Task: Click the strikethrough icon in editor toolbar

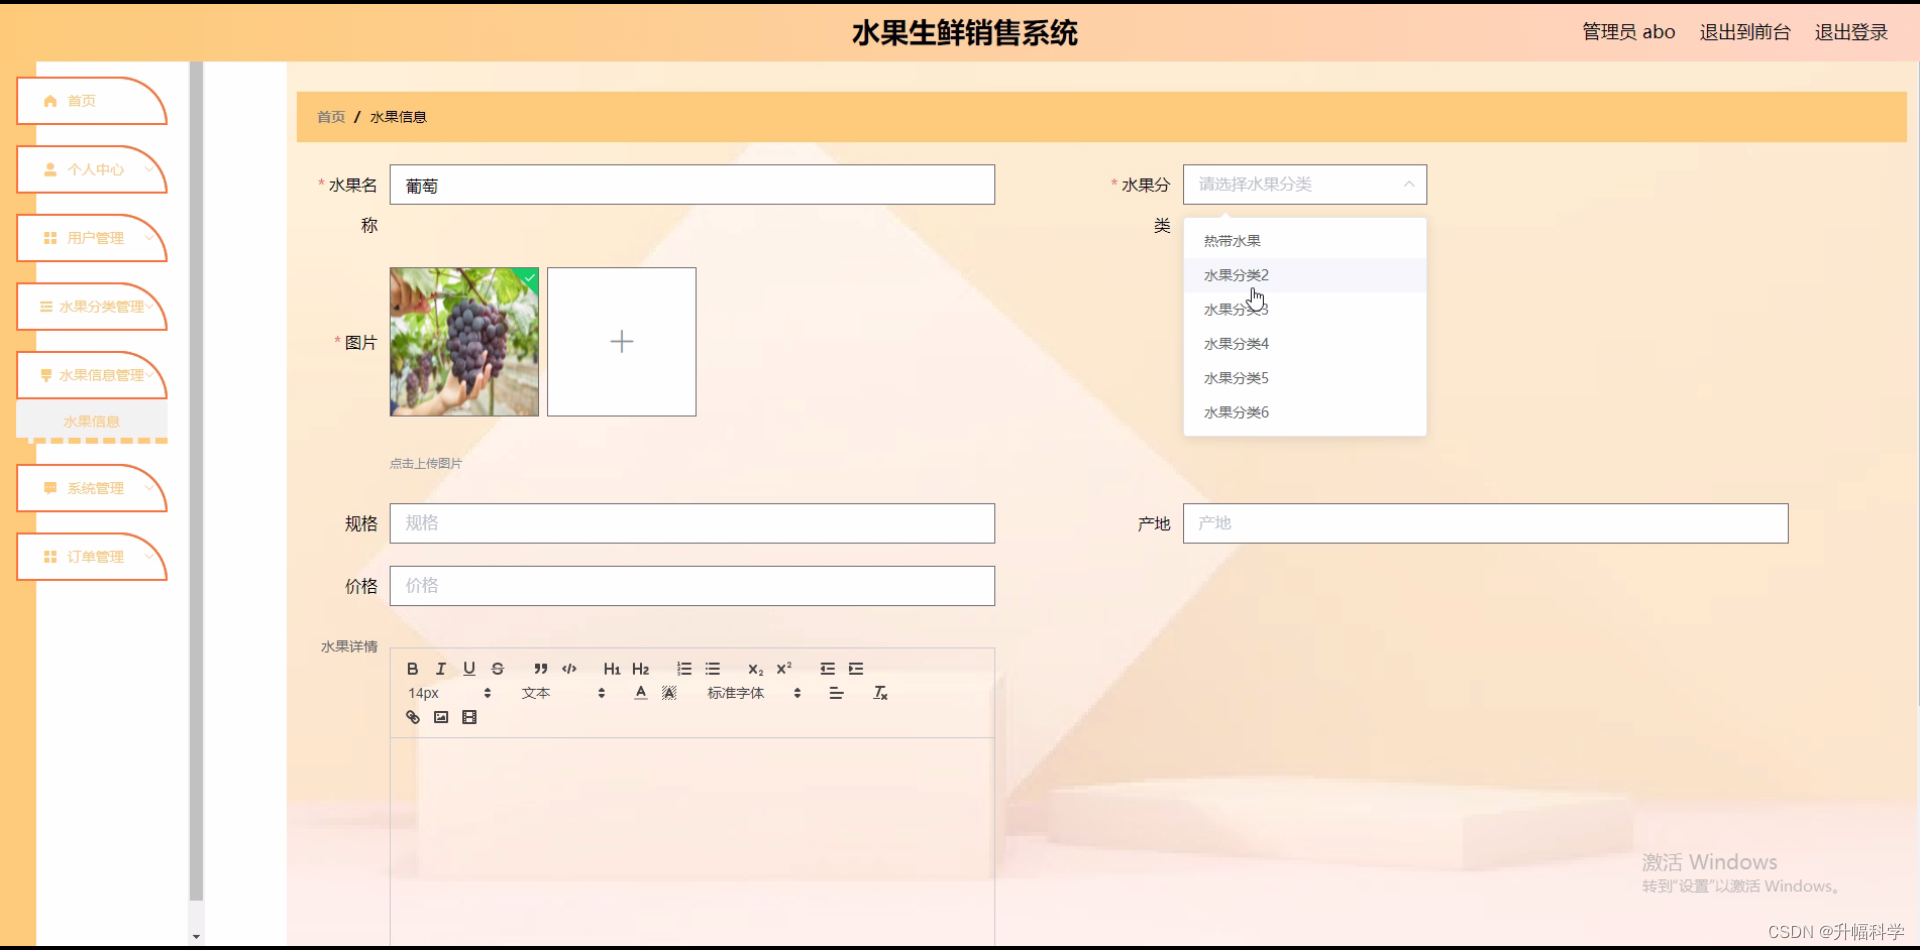Action: pos(497,668)
